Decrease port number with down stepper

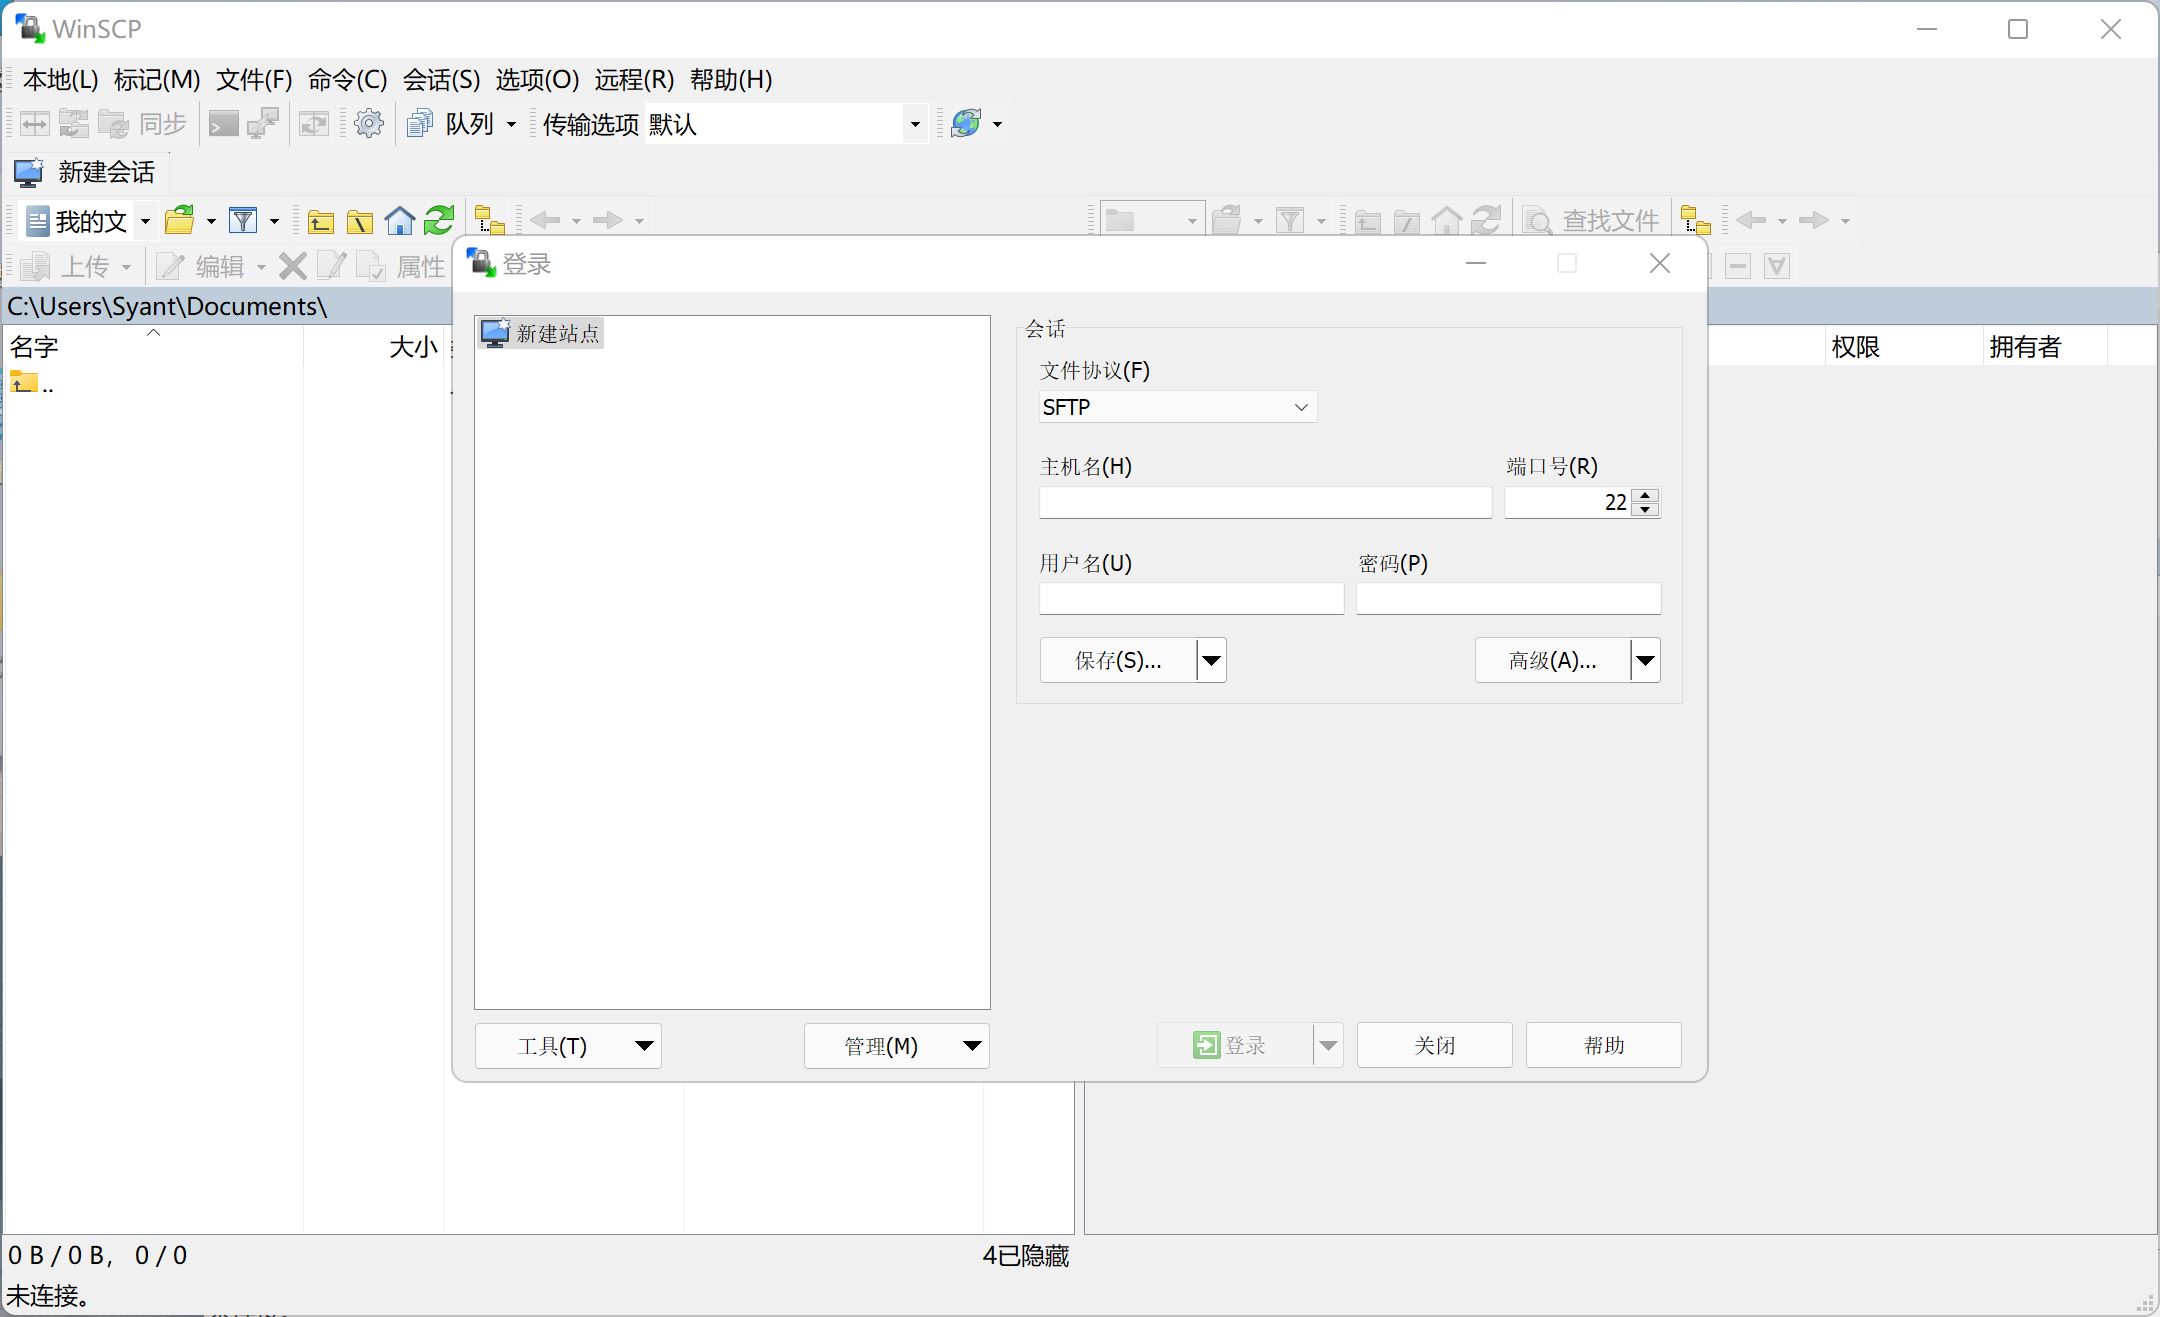tap(1645, 510)
